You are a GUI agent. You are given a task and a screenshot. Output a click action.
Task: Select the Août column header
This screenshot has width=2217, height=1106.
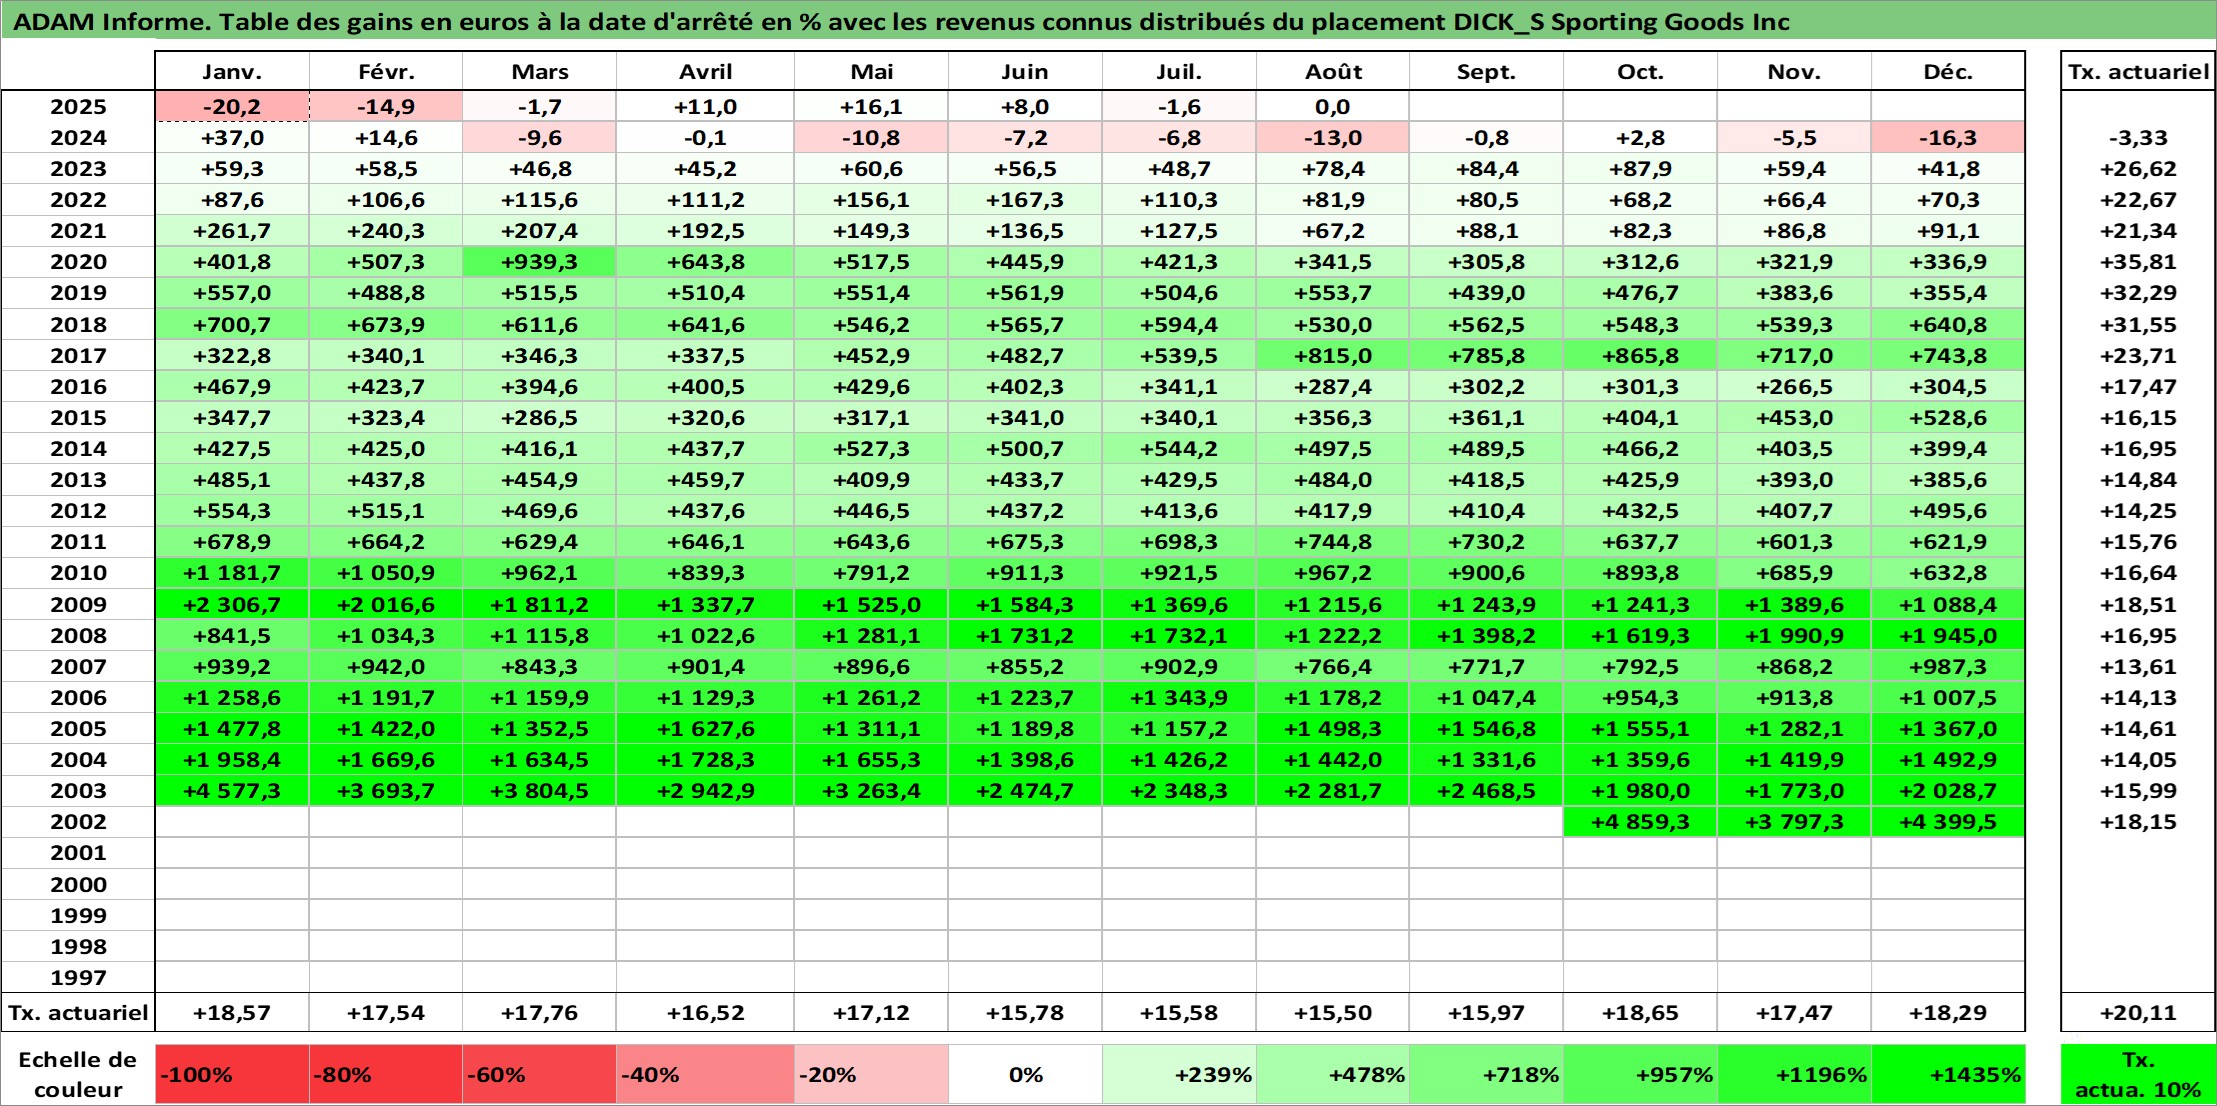(x=1333, y=72)
